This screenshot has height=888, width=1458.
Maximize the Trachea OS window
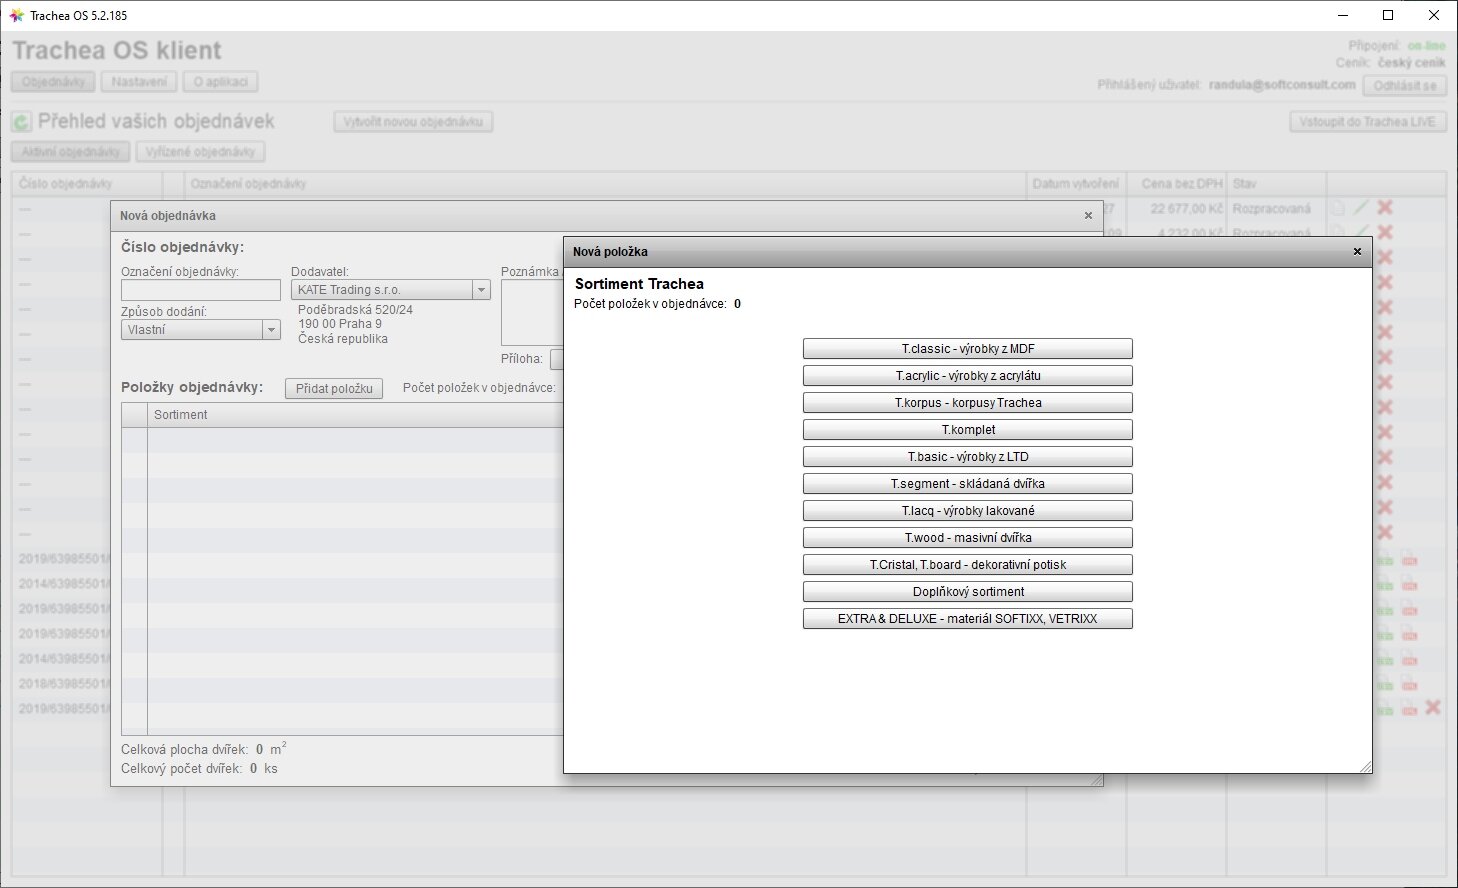(x=1388, y=15)
